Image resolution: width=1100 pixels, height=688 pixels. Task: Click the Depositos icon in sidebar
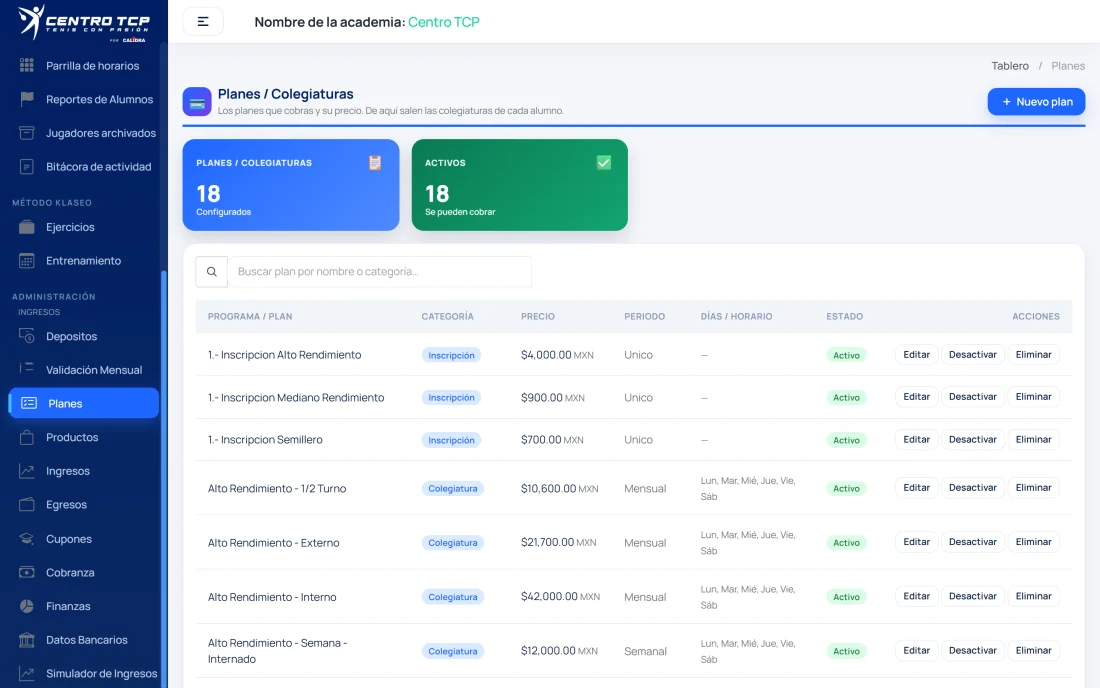coord(27,336)
